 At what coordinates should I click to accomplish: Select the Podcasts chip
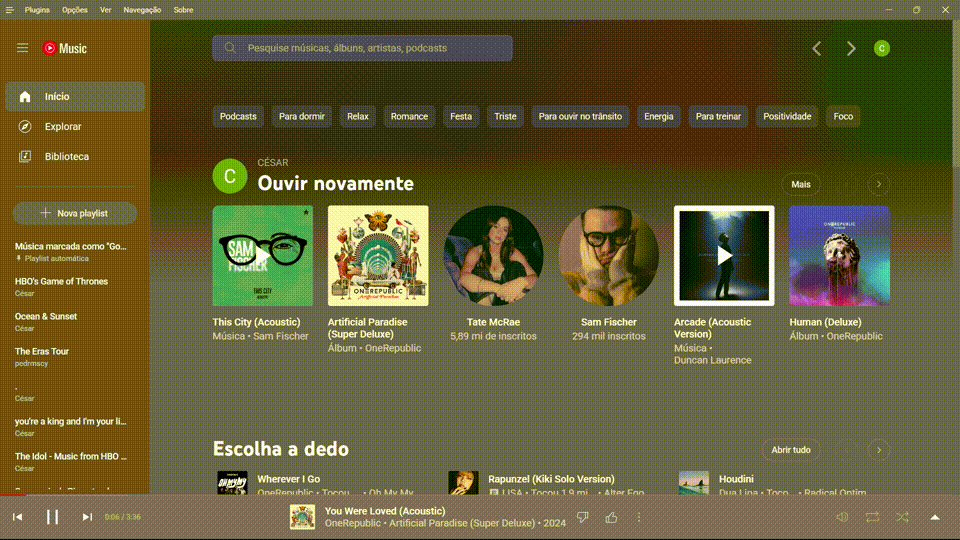point(238,116)
